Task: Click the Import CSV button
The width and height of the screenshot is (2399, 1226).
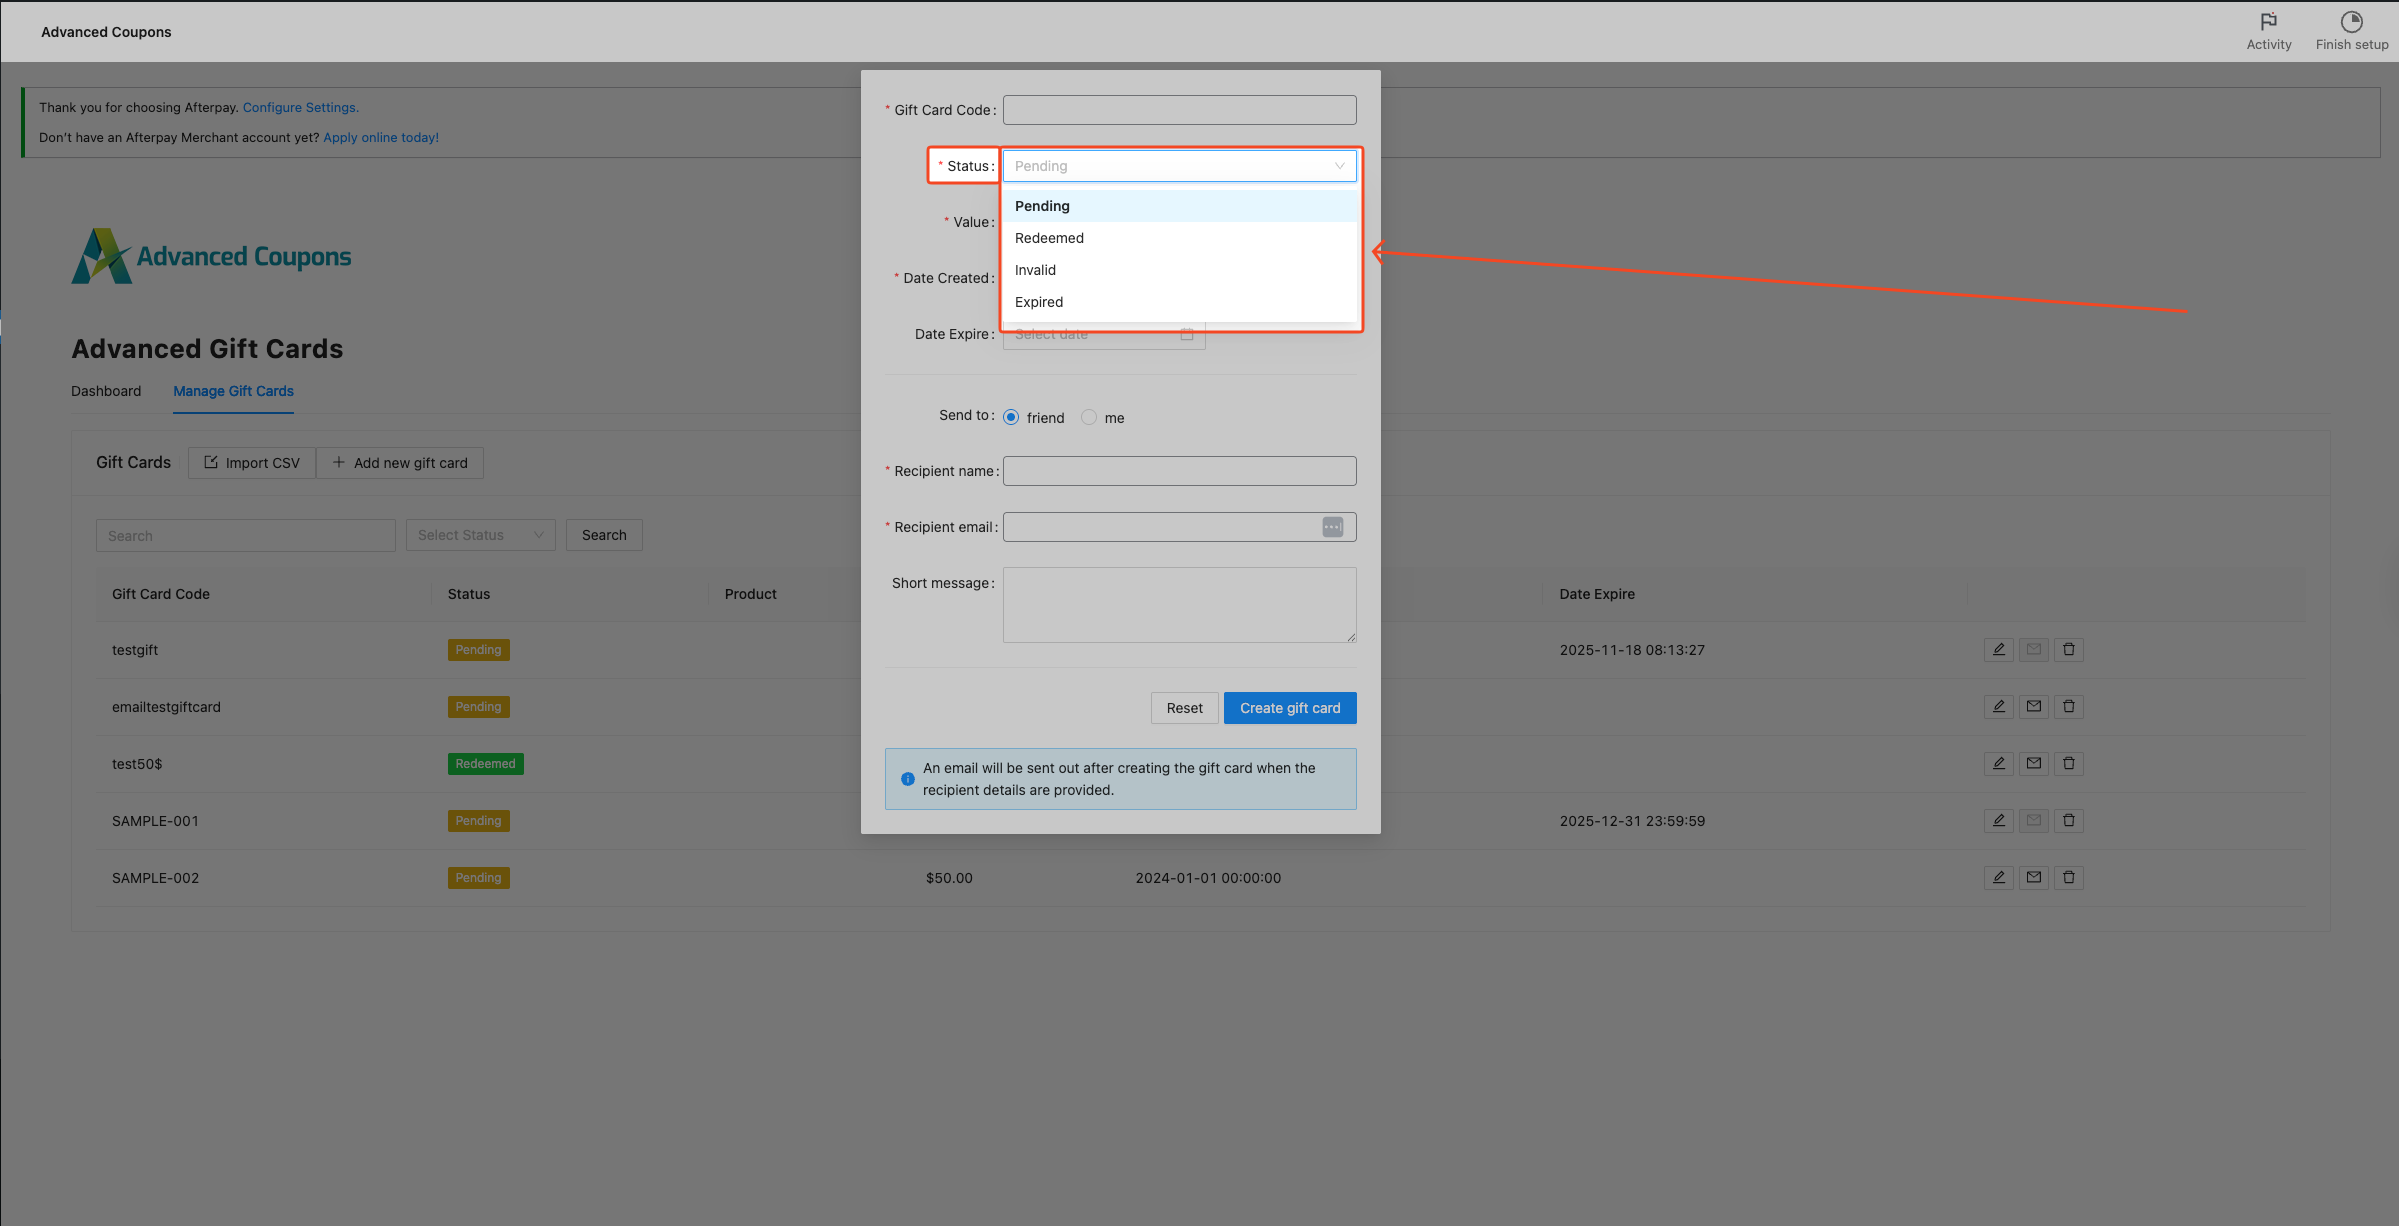Action: [x=252, y=463]
